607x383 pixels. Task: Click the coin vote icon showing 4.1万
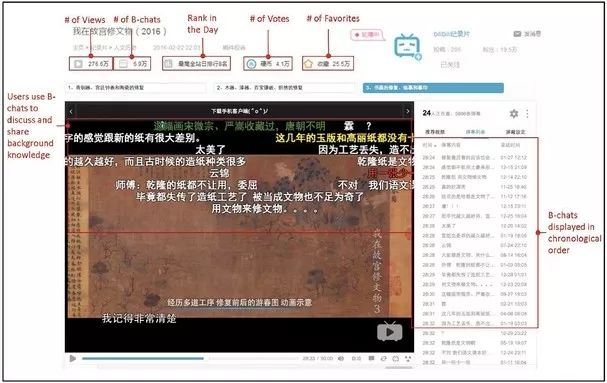[x=252, y=64]
